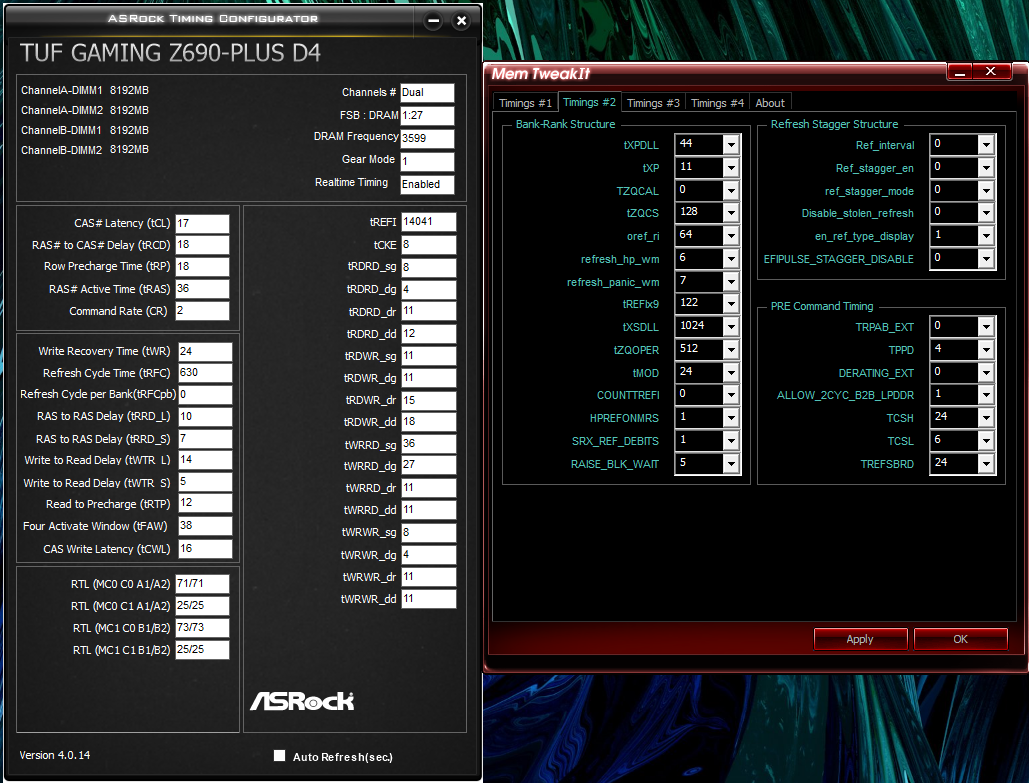Select the Realtime Timing Enabled field

[x=427, y=184]
